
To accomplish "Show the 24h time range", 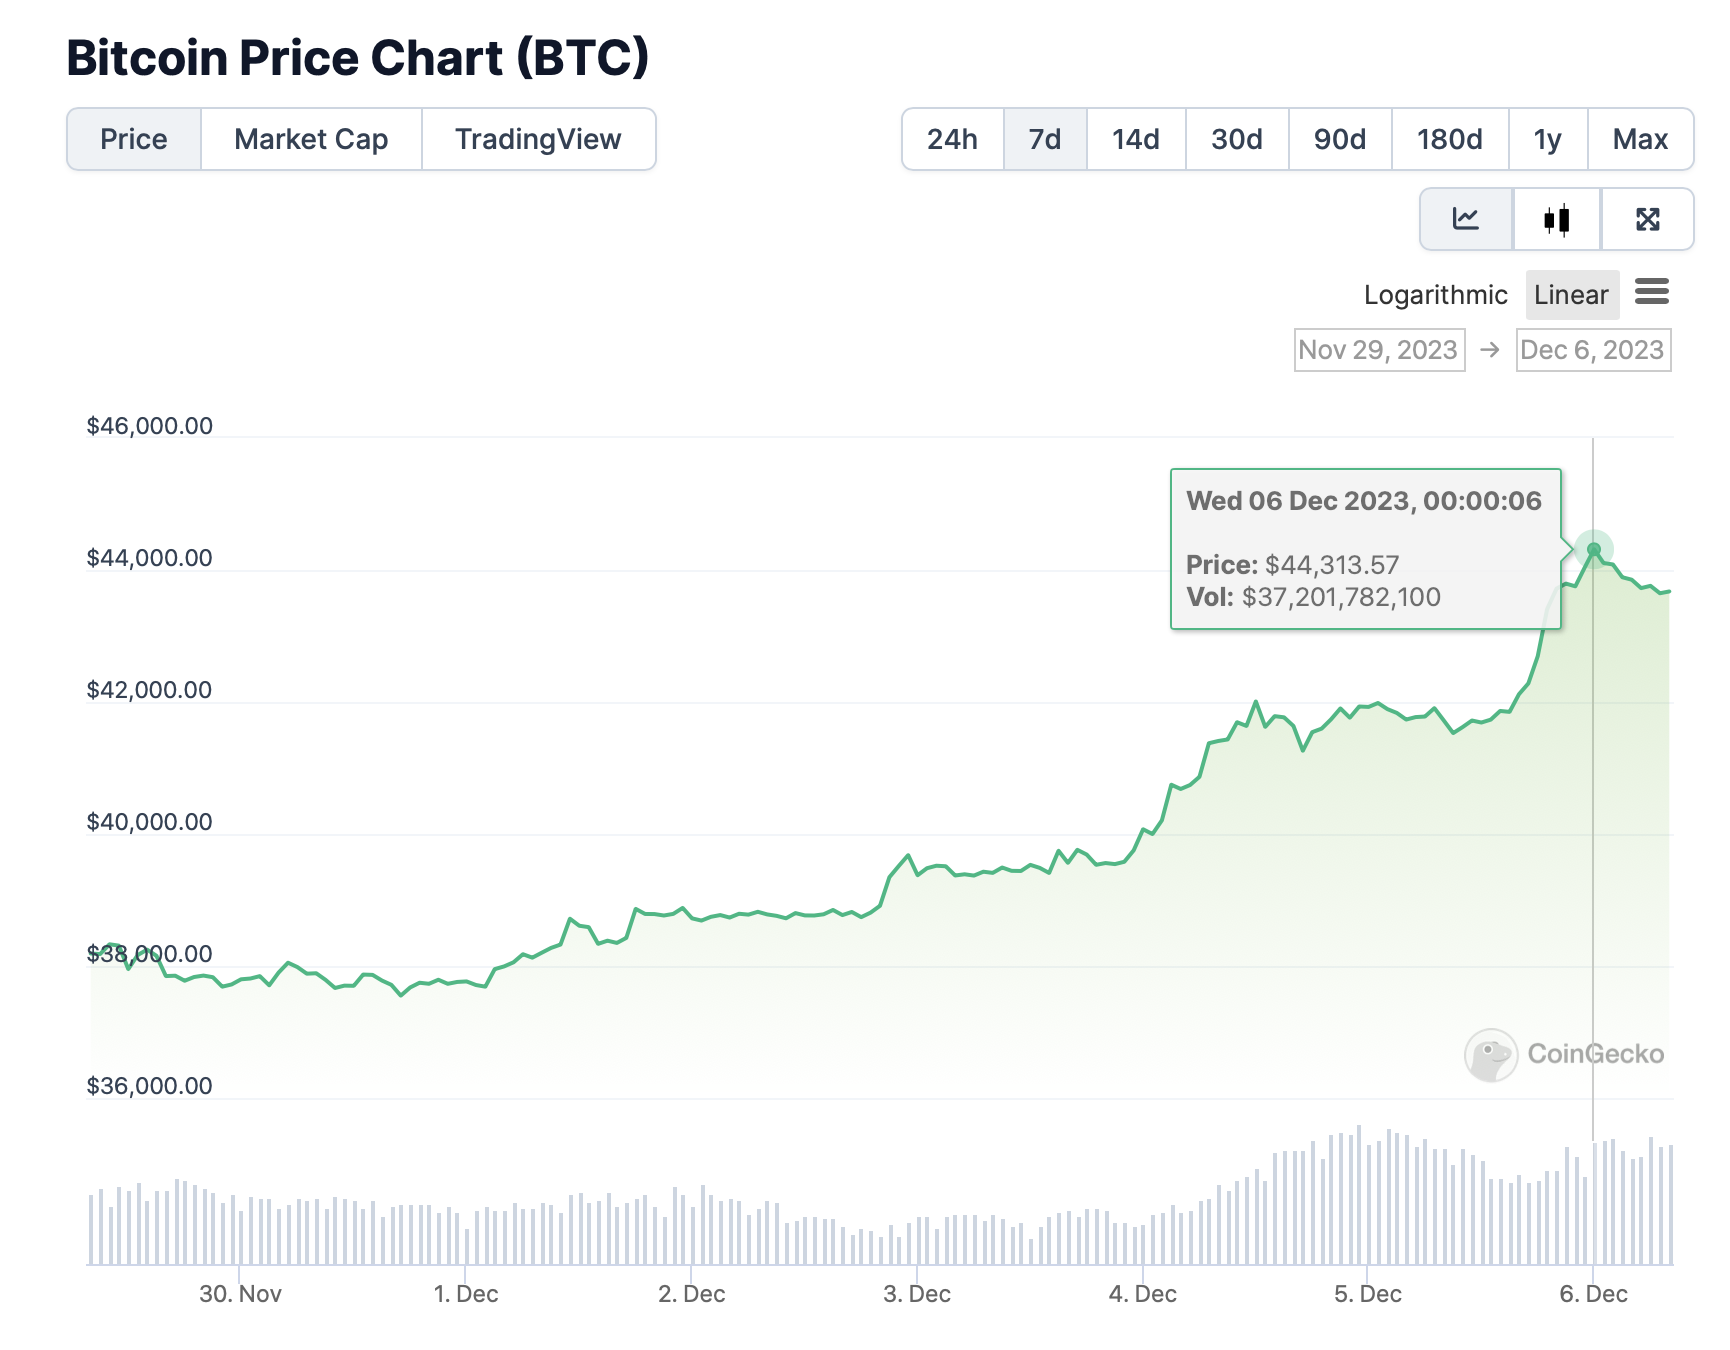I will pyautogui.click(x=952, y=139).
